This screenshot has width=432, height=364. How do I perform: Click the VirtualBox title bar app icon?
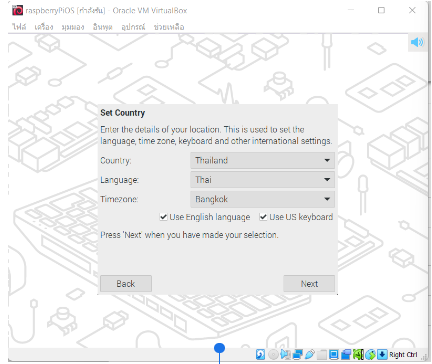coord(17,10)
